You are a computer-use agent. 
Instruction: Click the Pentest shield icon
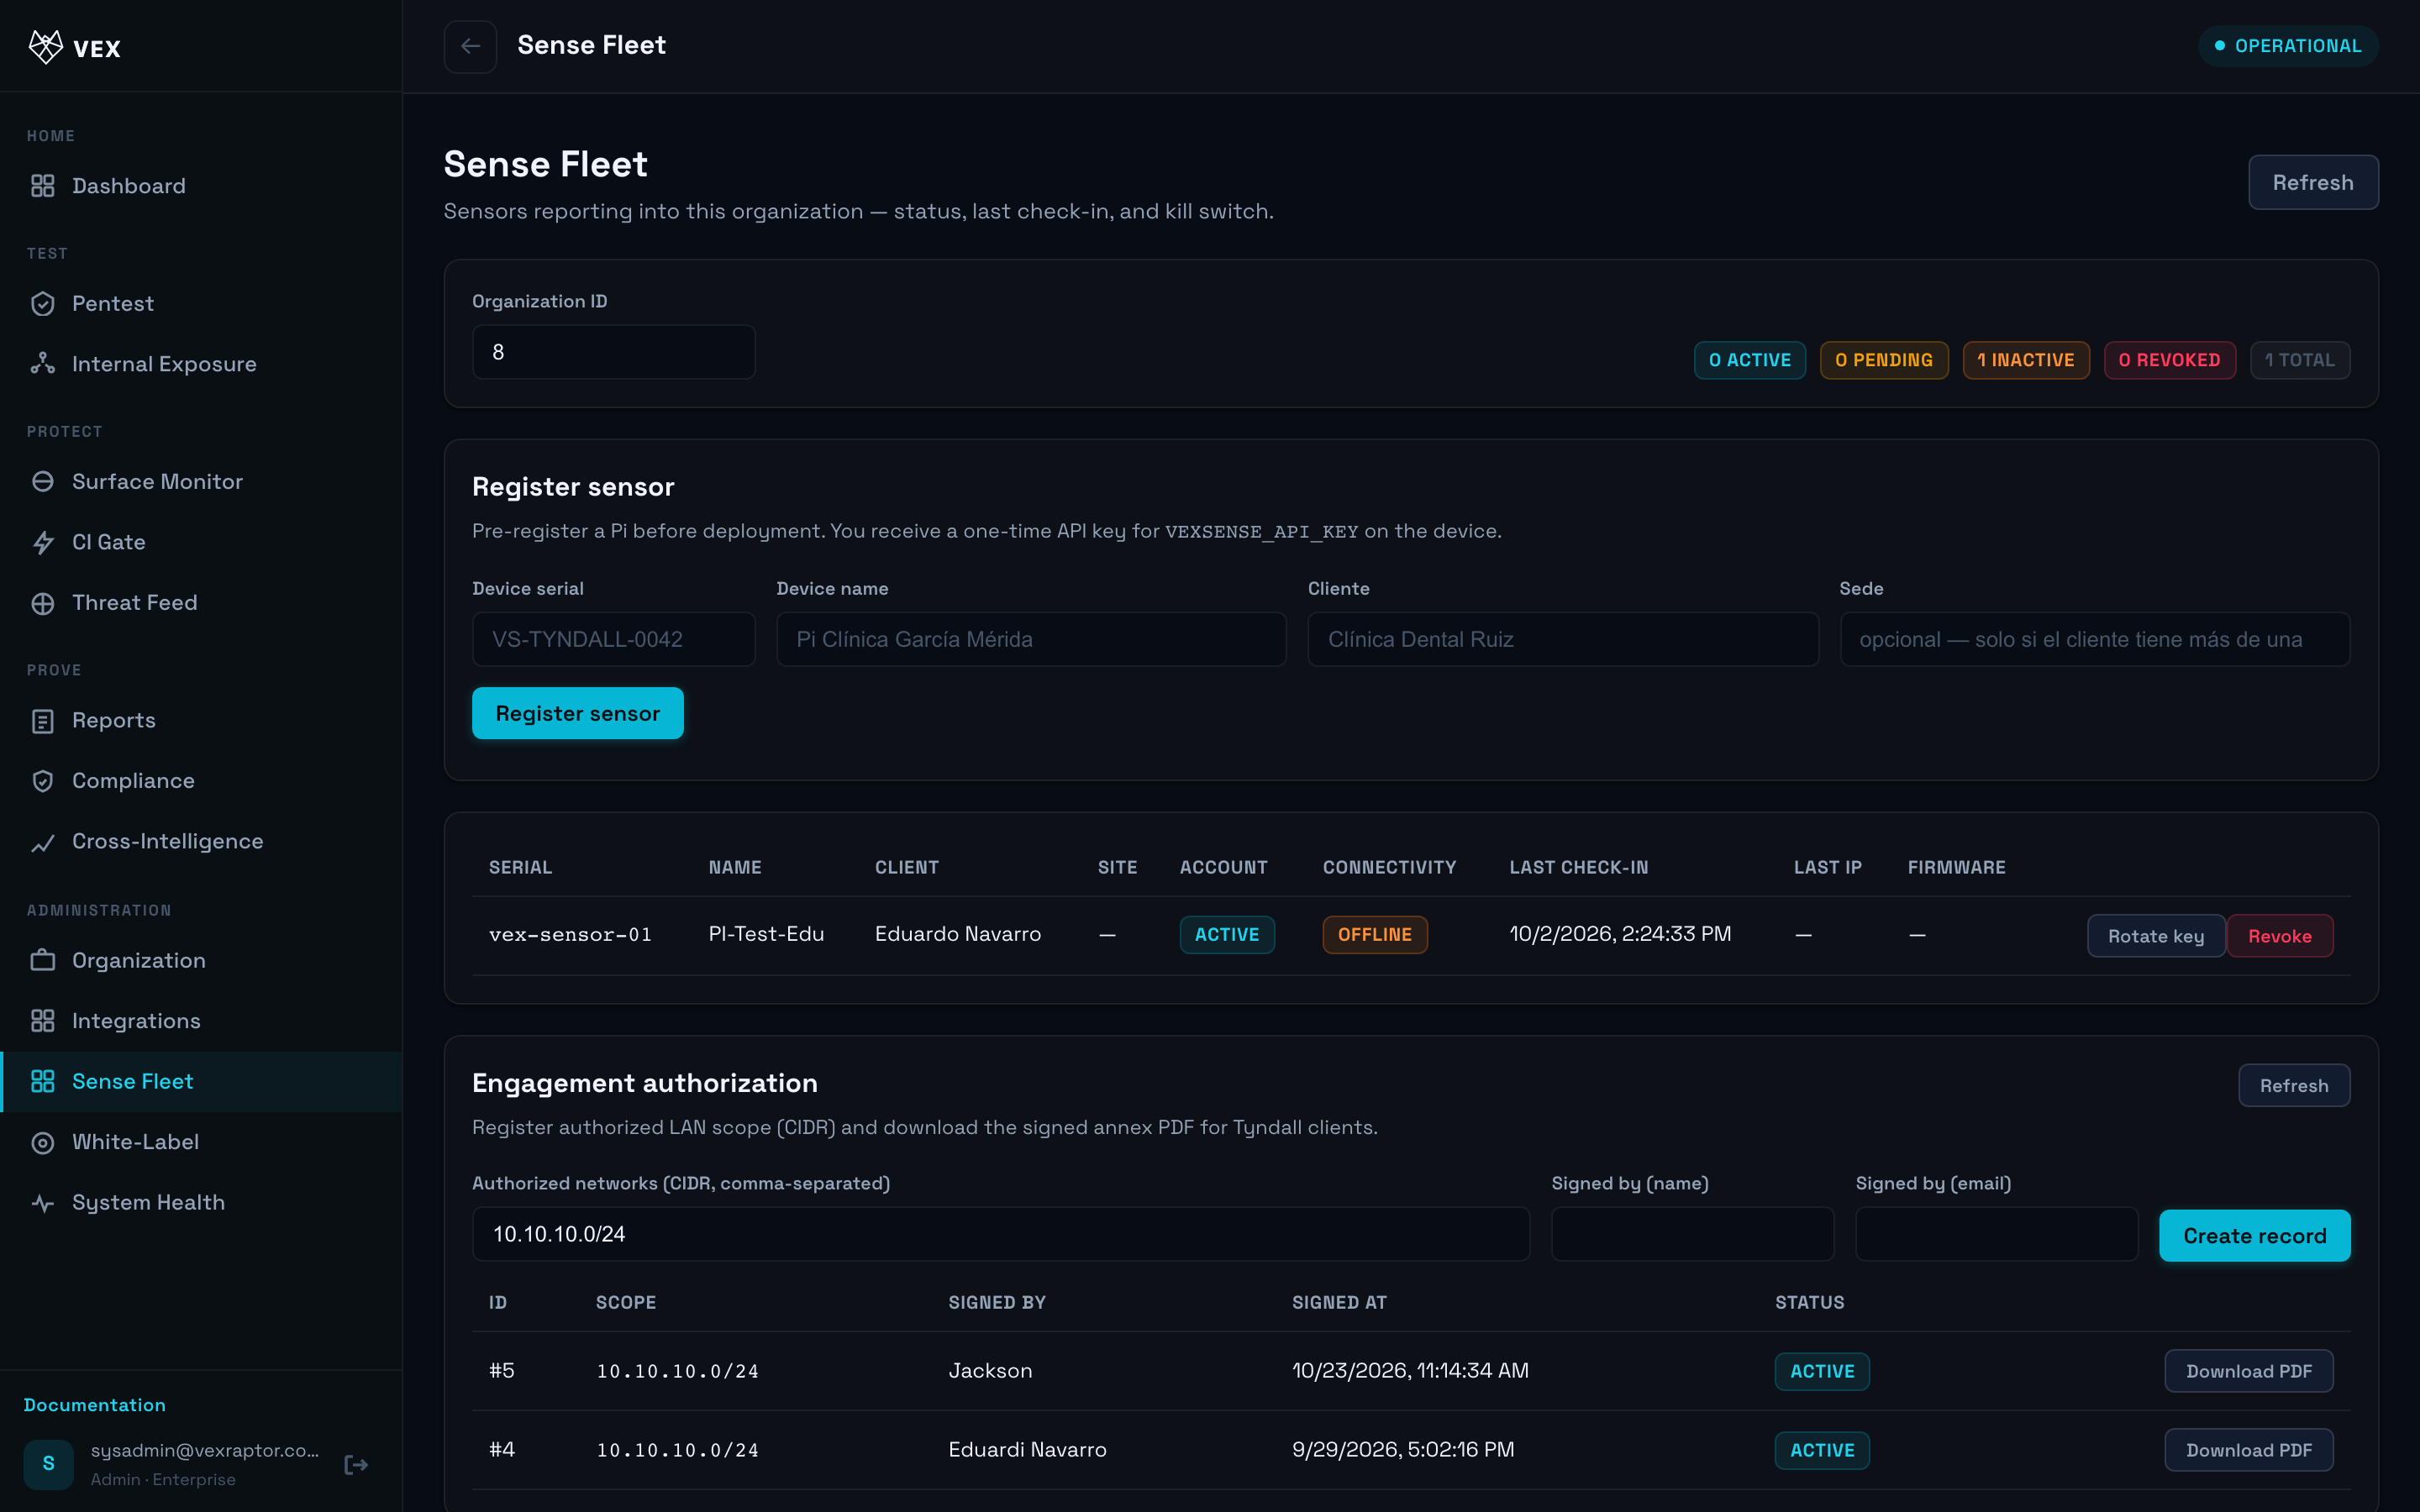pyautogui.click(x=42, y=304)
